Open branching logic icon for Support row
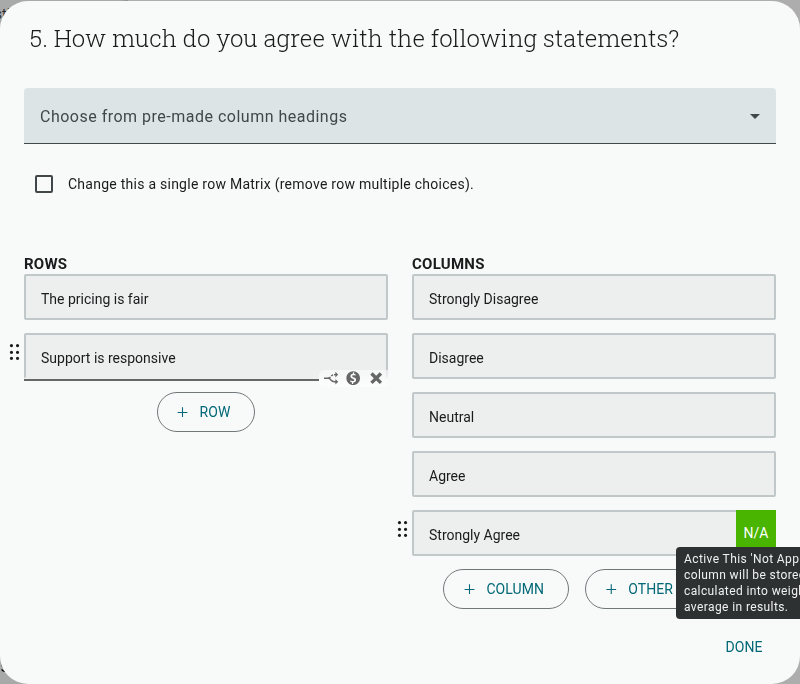 331,378
